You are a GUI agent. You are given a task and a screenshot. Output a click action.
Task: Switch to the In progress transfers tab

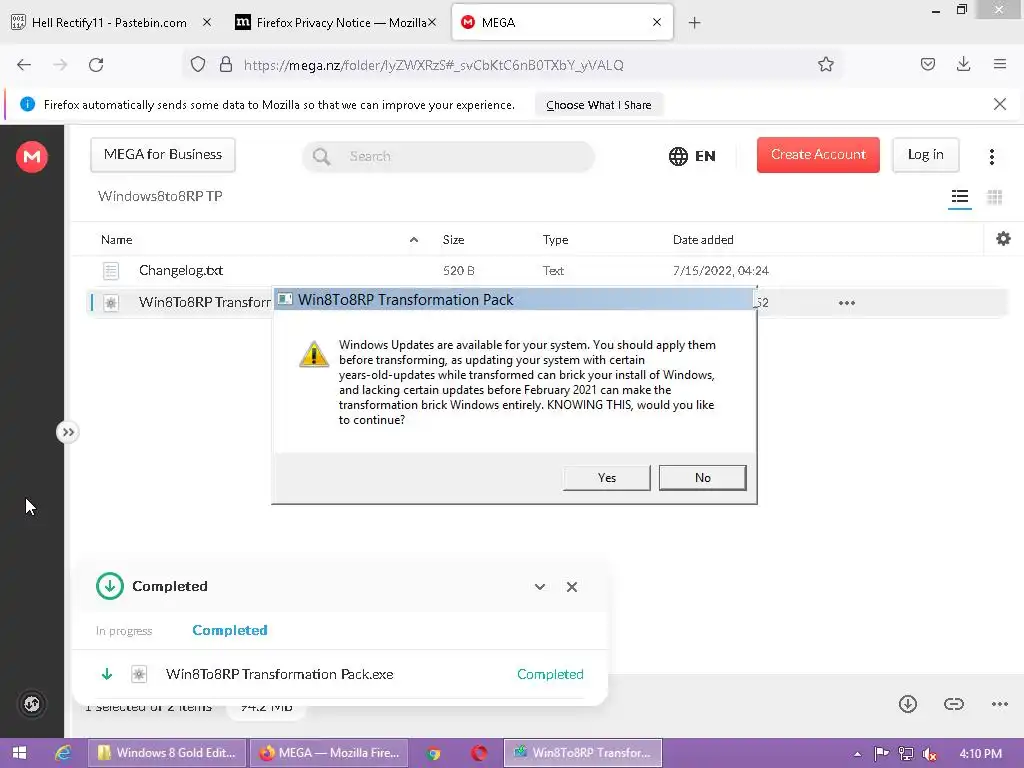(124, 631)
